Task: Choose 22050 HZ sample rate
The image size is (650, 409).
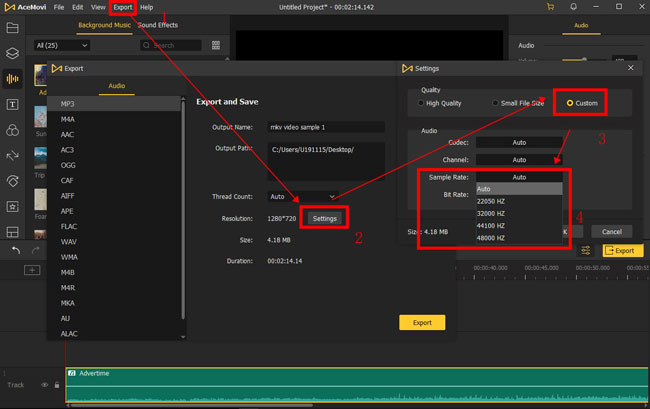Action: click(x=519, y=201)
